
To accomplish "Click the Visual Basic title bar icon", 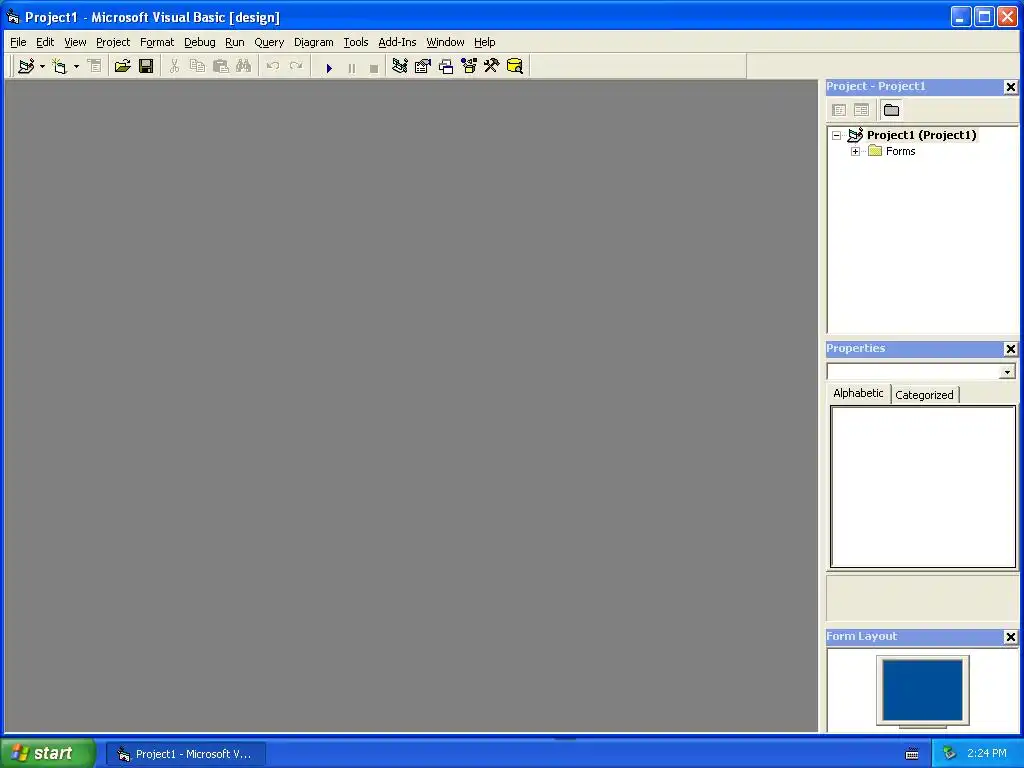I will 12,17.
